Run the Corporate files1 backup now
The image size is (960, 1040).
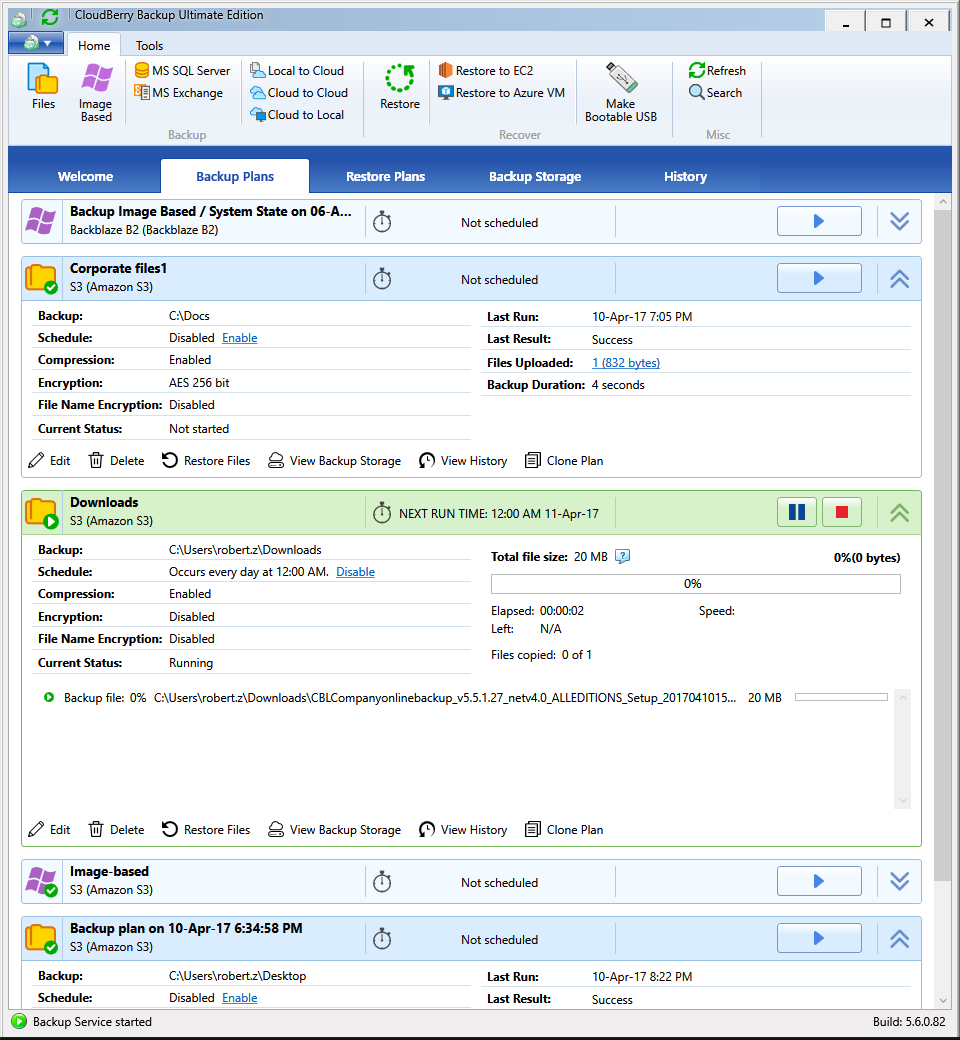[819, 278]
